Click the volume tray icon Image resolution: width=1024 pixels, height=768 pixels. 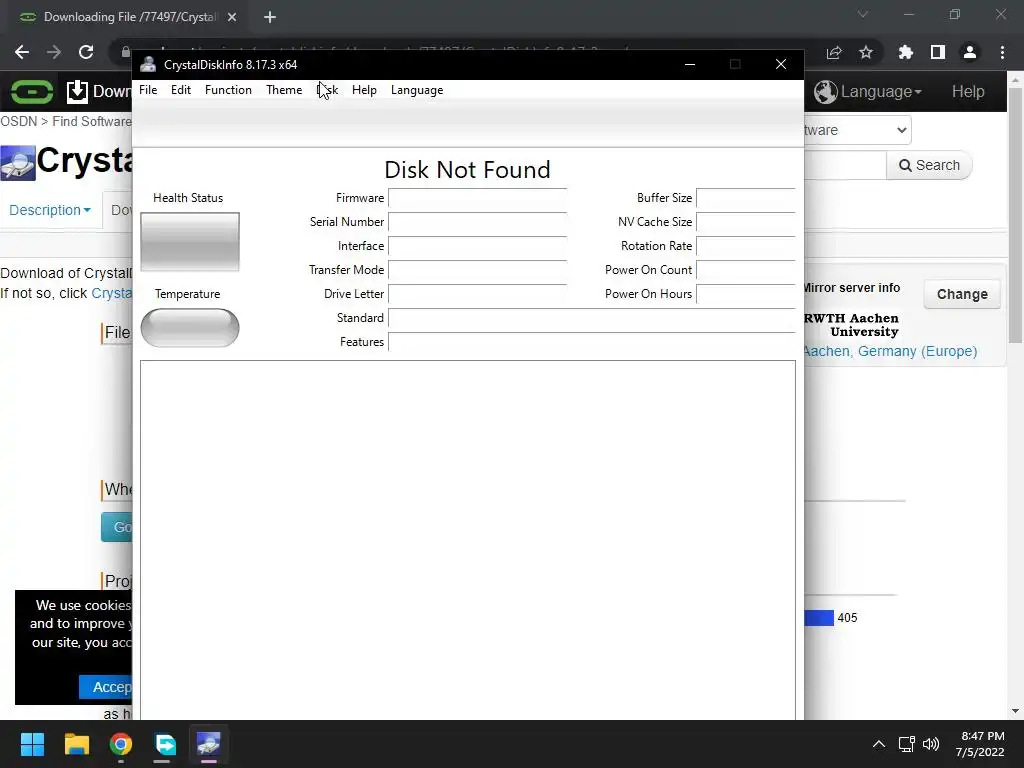pyautogui.click(x=931, y=744)
